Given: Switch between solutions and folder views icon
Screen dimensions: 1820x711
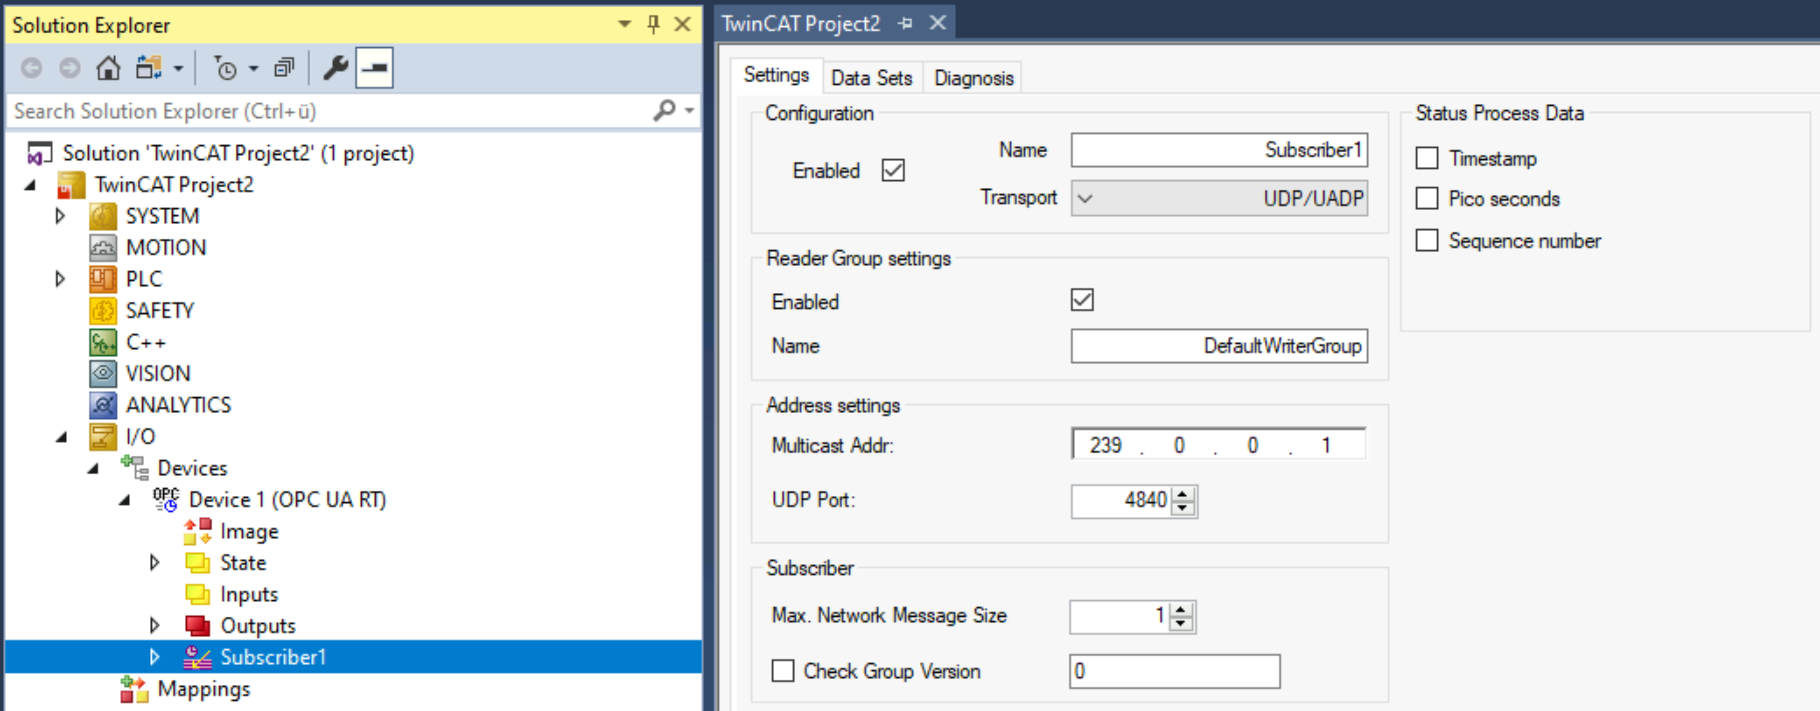Looking at the screenshot, I should point(149,68).
